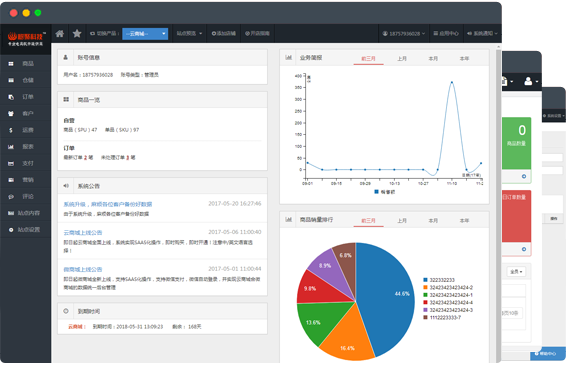Click the timestamp 2017-05-20 16:27:46

tap(234, 204)
